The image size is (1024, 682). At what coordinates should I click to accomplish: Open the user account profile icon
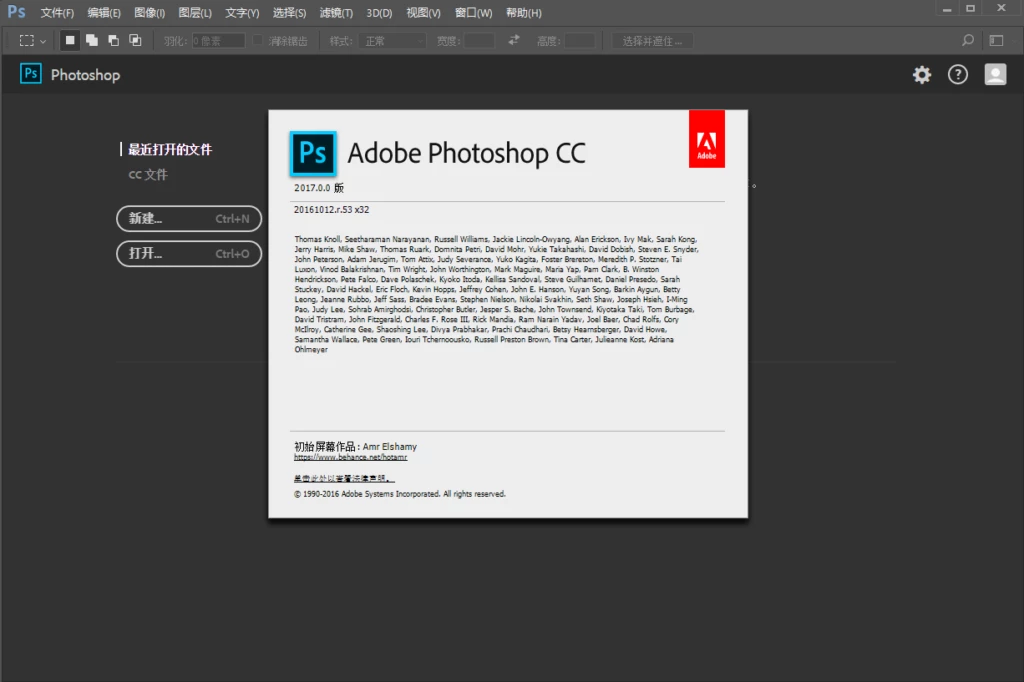[x=995, y=74]
